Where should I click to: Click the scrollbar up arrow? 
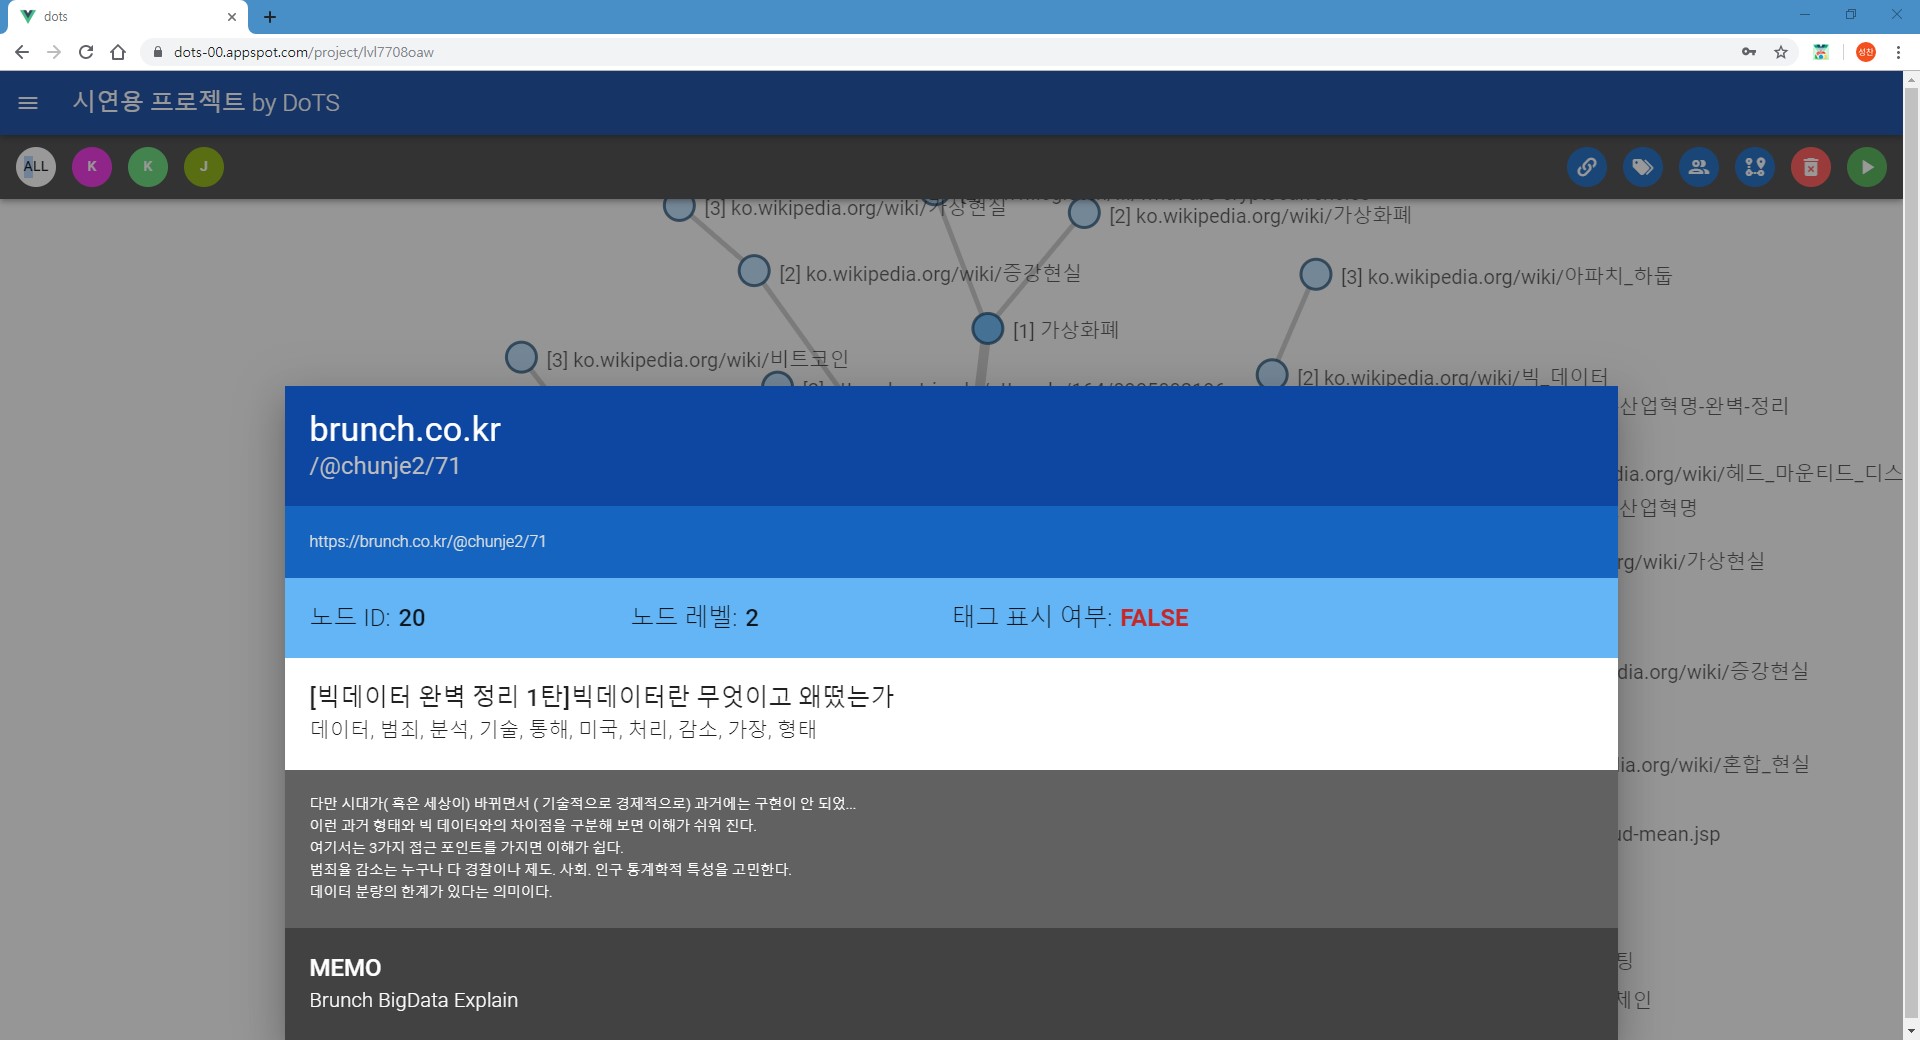tap(1911, 79)
